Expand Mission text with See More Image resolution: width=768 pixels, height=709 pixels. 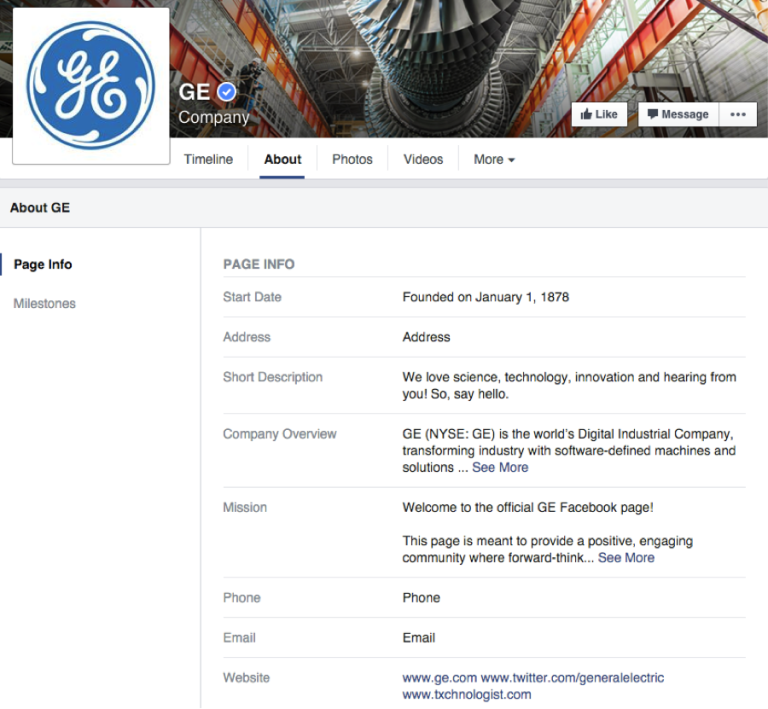click(x=626, y=558)
